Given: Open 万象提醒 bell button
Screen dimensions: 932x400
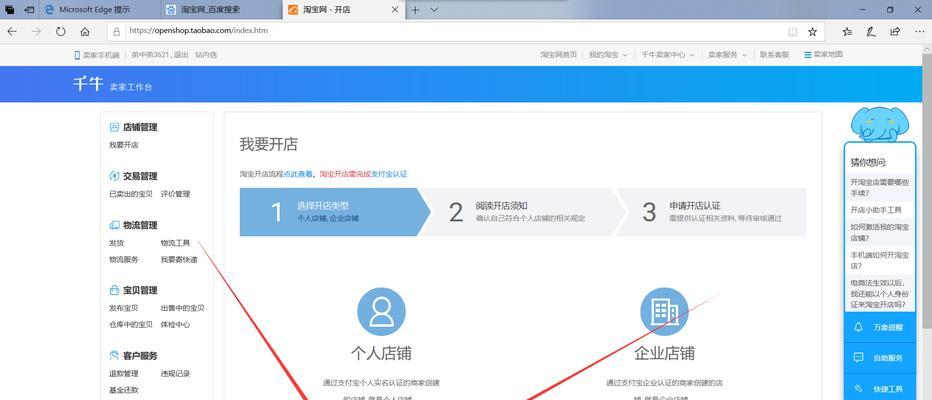Looking at the screenshot, I should 880,327.
